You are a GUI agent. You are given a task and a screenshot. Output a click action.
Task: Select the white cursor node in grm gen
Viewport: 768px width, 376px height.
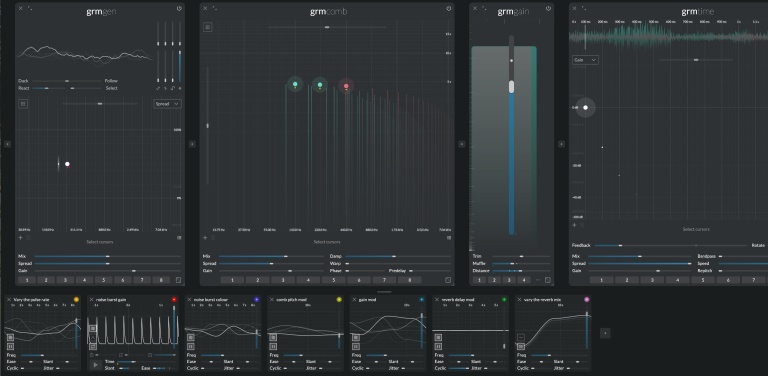coord(67,164)
